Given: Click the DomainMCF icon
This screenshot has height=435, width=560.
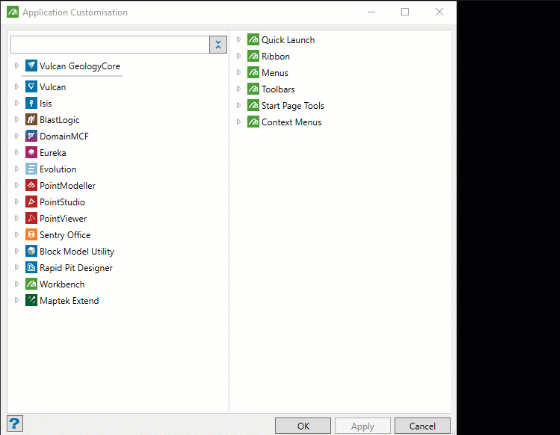Looking at the screenshot, I should pos(31,136).
